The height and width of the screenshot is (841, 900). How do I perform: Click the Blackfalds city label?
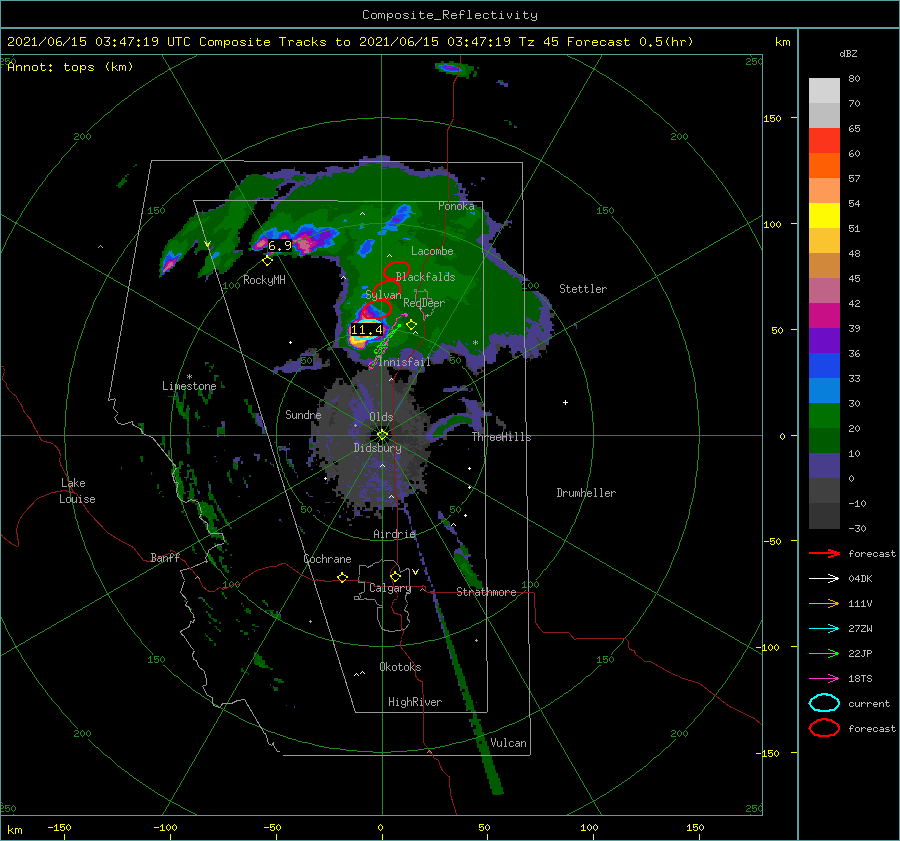[425, 277]
